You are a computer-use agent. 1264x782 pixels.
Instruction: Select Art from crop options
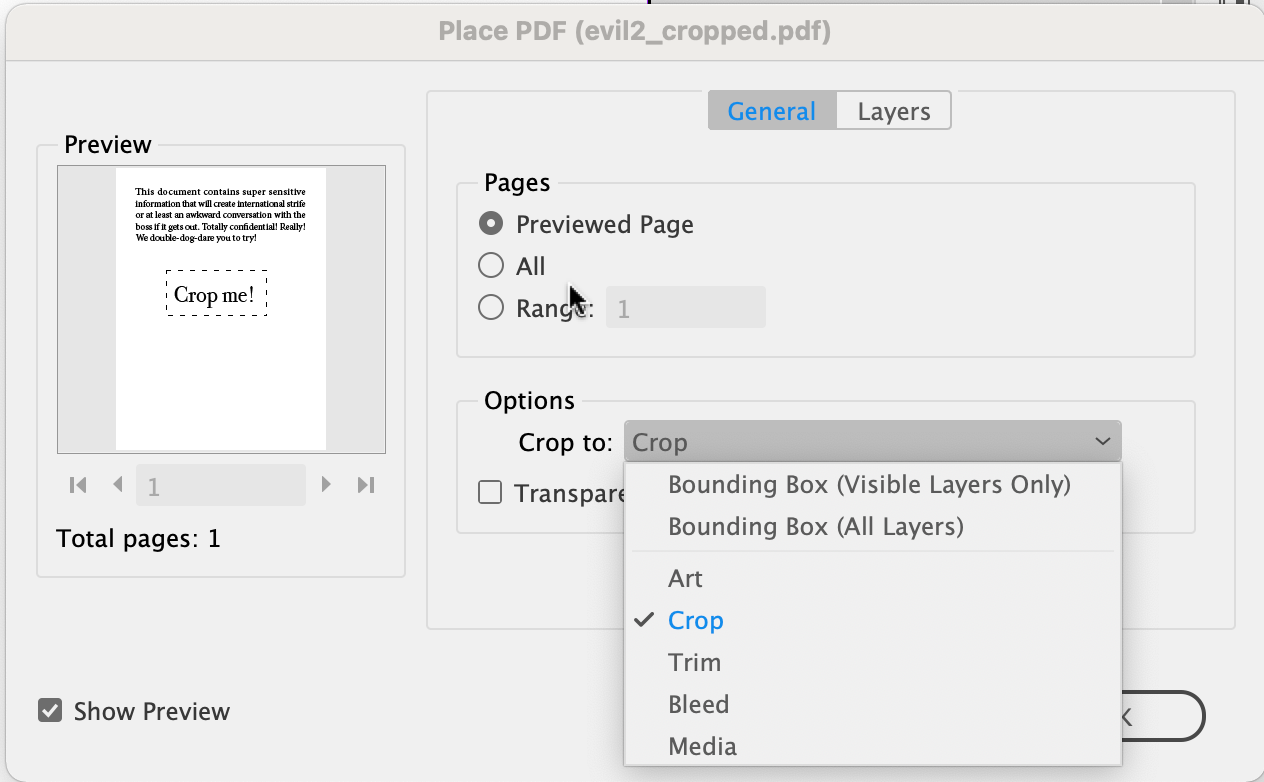click(x=685, y=579)
